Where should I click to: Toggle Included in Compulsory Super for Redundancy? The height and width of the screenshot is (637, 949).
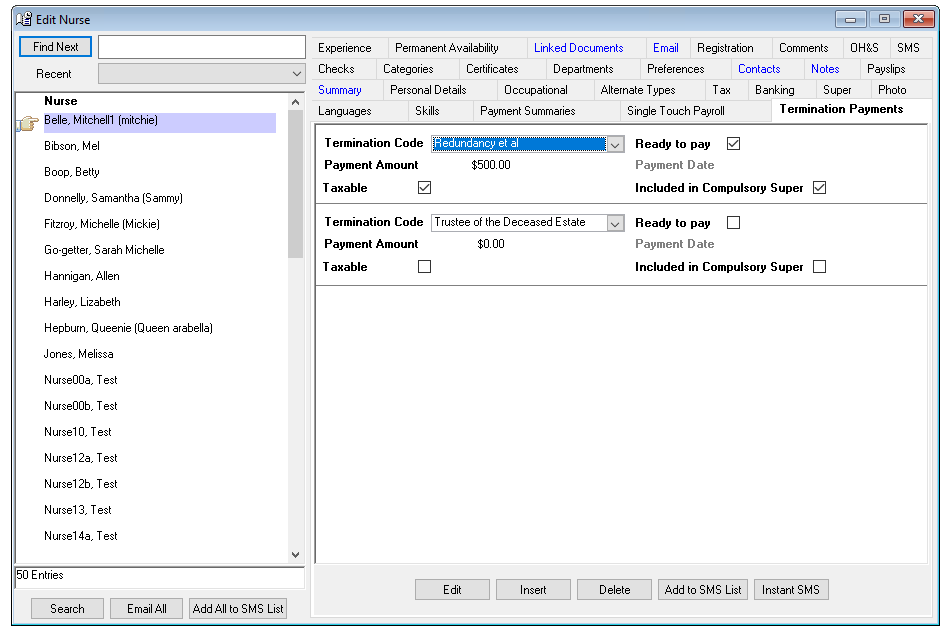(x=819, y=188)
